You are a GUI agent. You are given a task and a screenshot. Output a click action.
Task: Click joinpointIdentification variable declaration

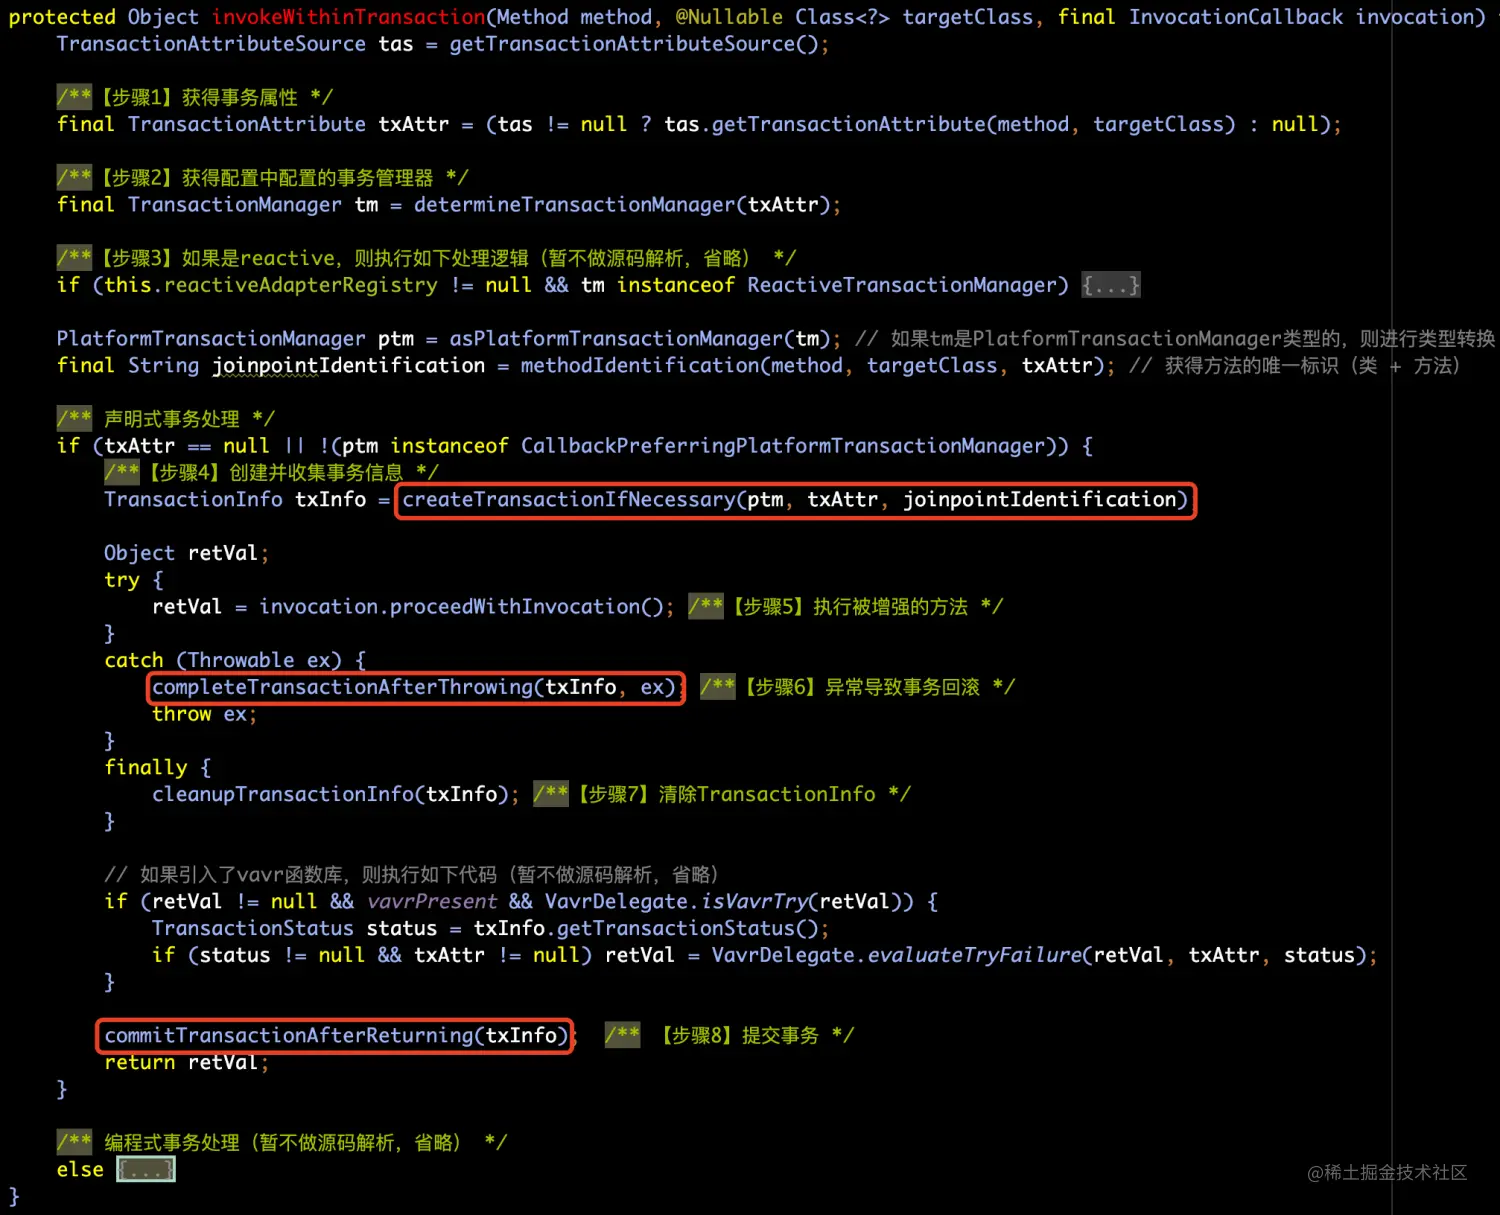pos(349,366)
